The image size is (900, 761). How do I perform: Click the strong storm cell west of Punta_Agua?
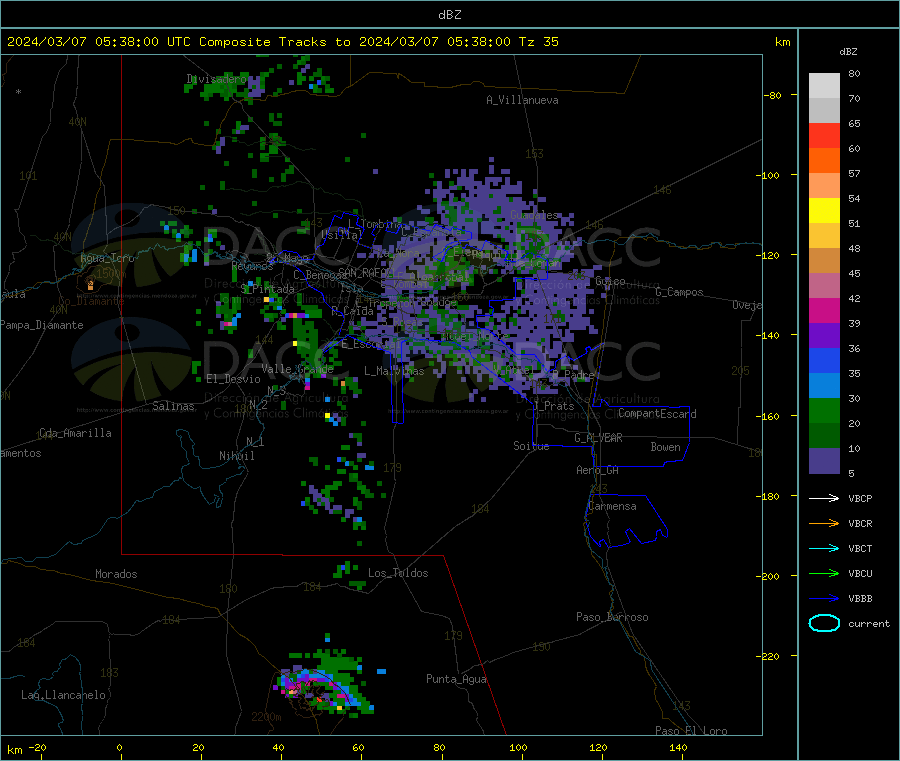click(x=323, y=683)
